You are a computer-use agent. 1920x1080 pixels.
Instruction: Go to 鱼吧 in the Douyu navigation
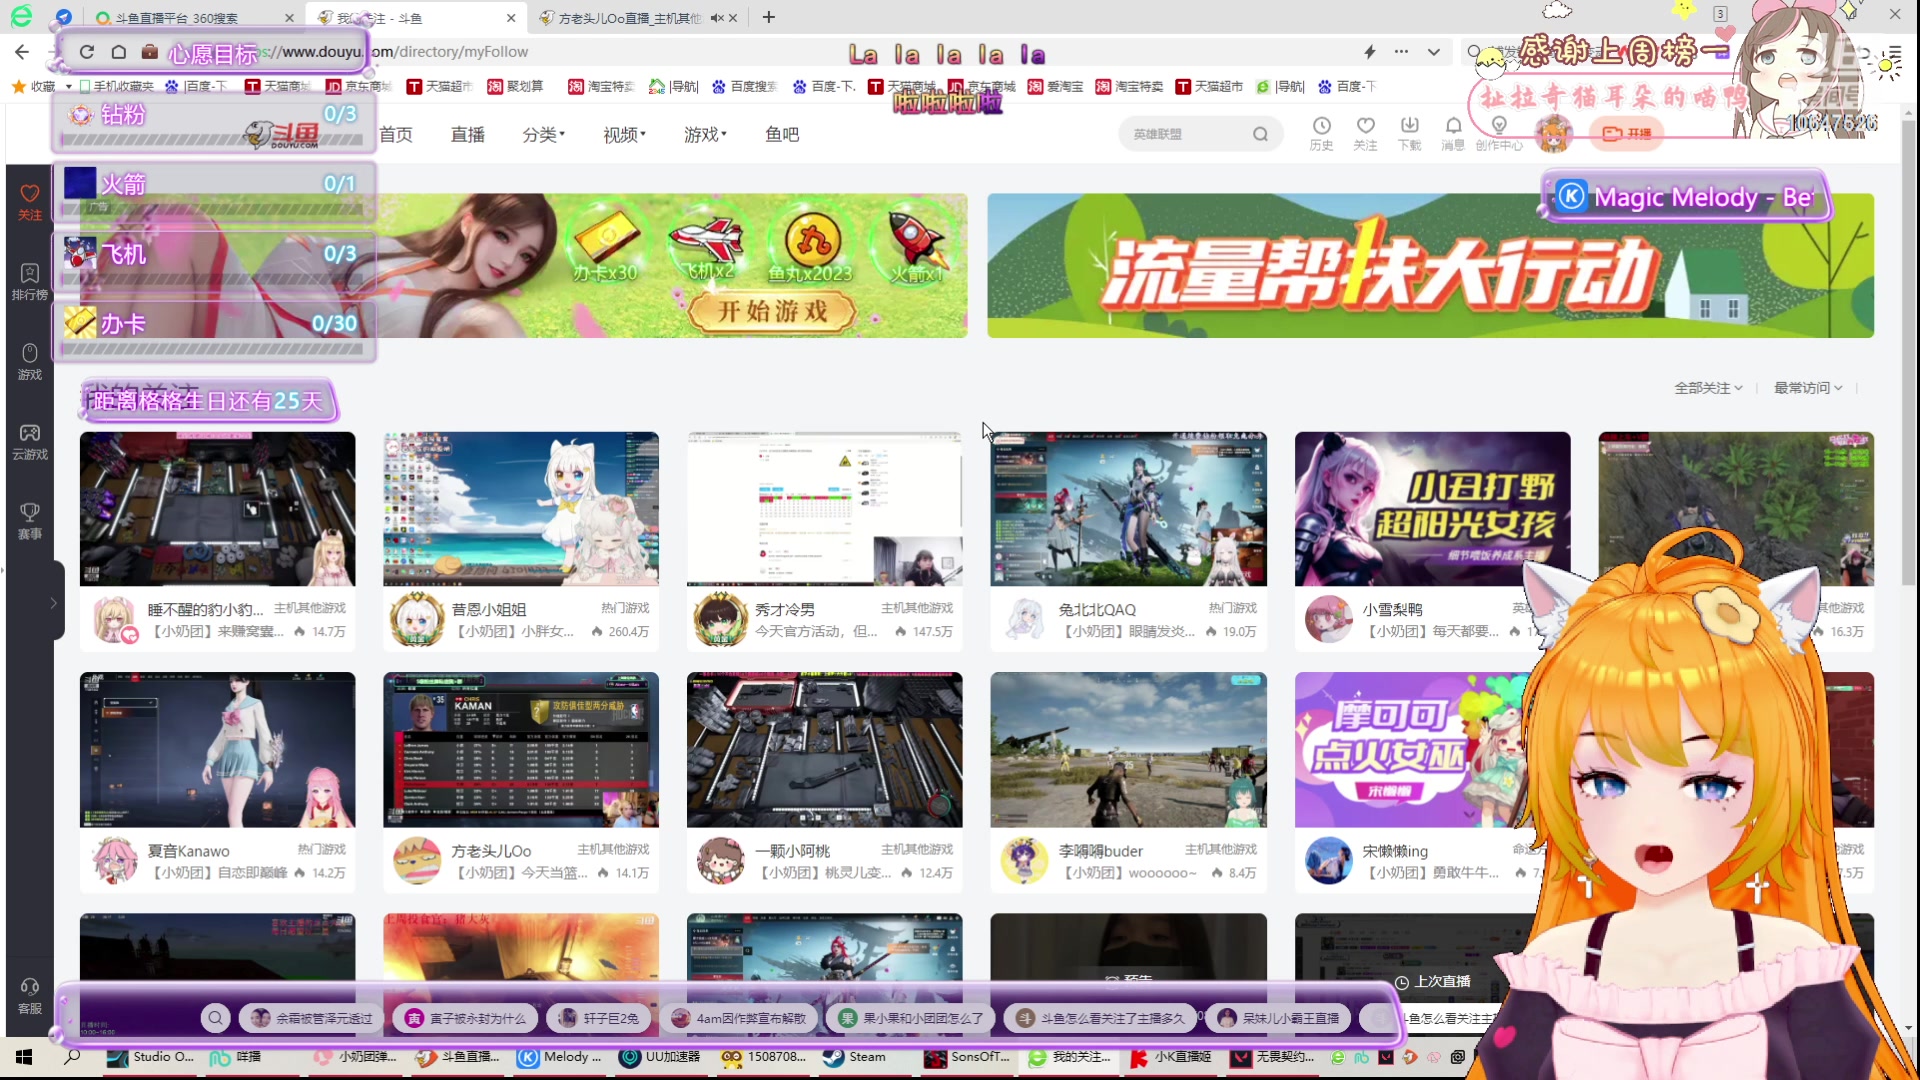point(782,134)
